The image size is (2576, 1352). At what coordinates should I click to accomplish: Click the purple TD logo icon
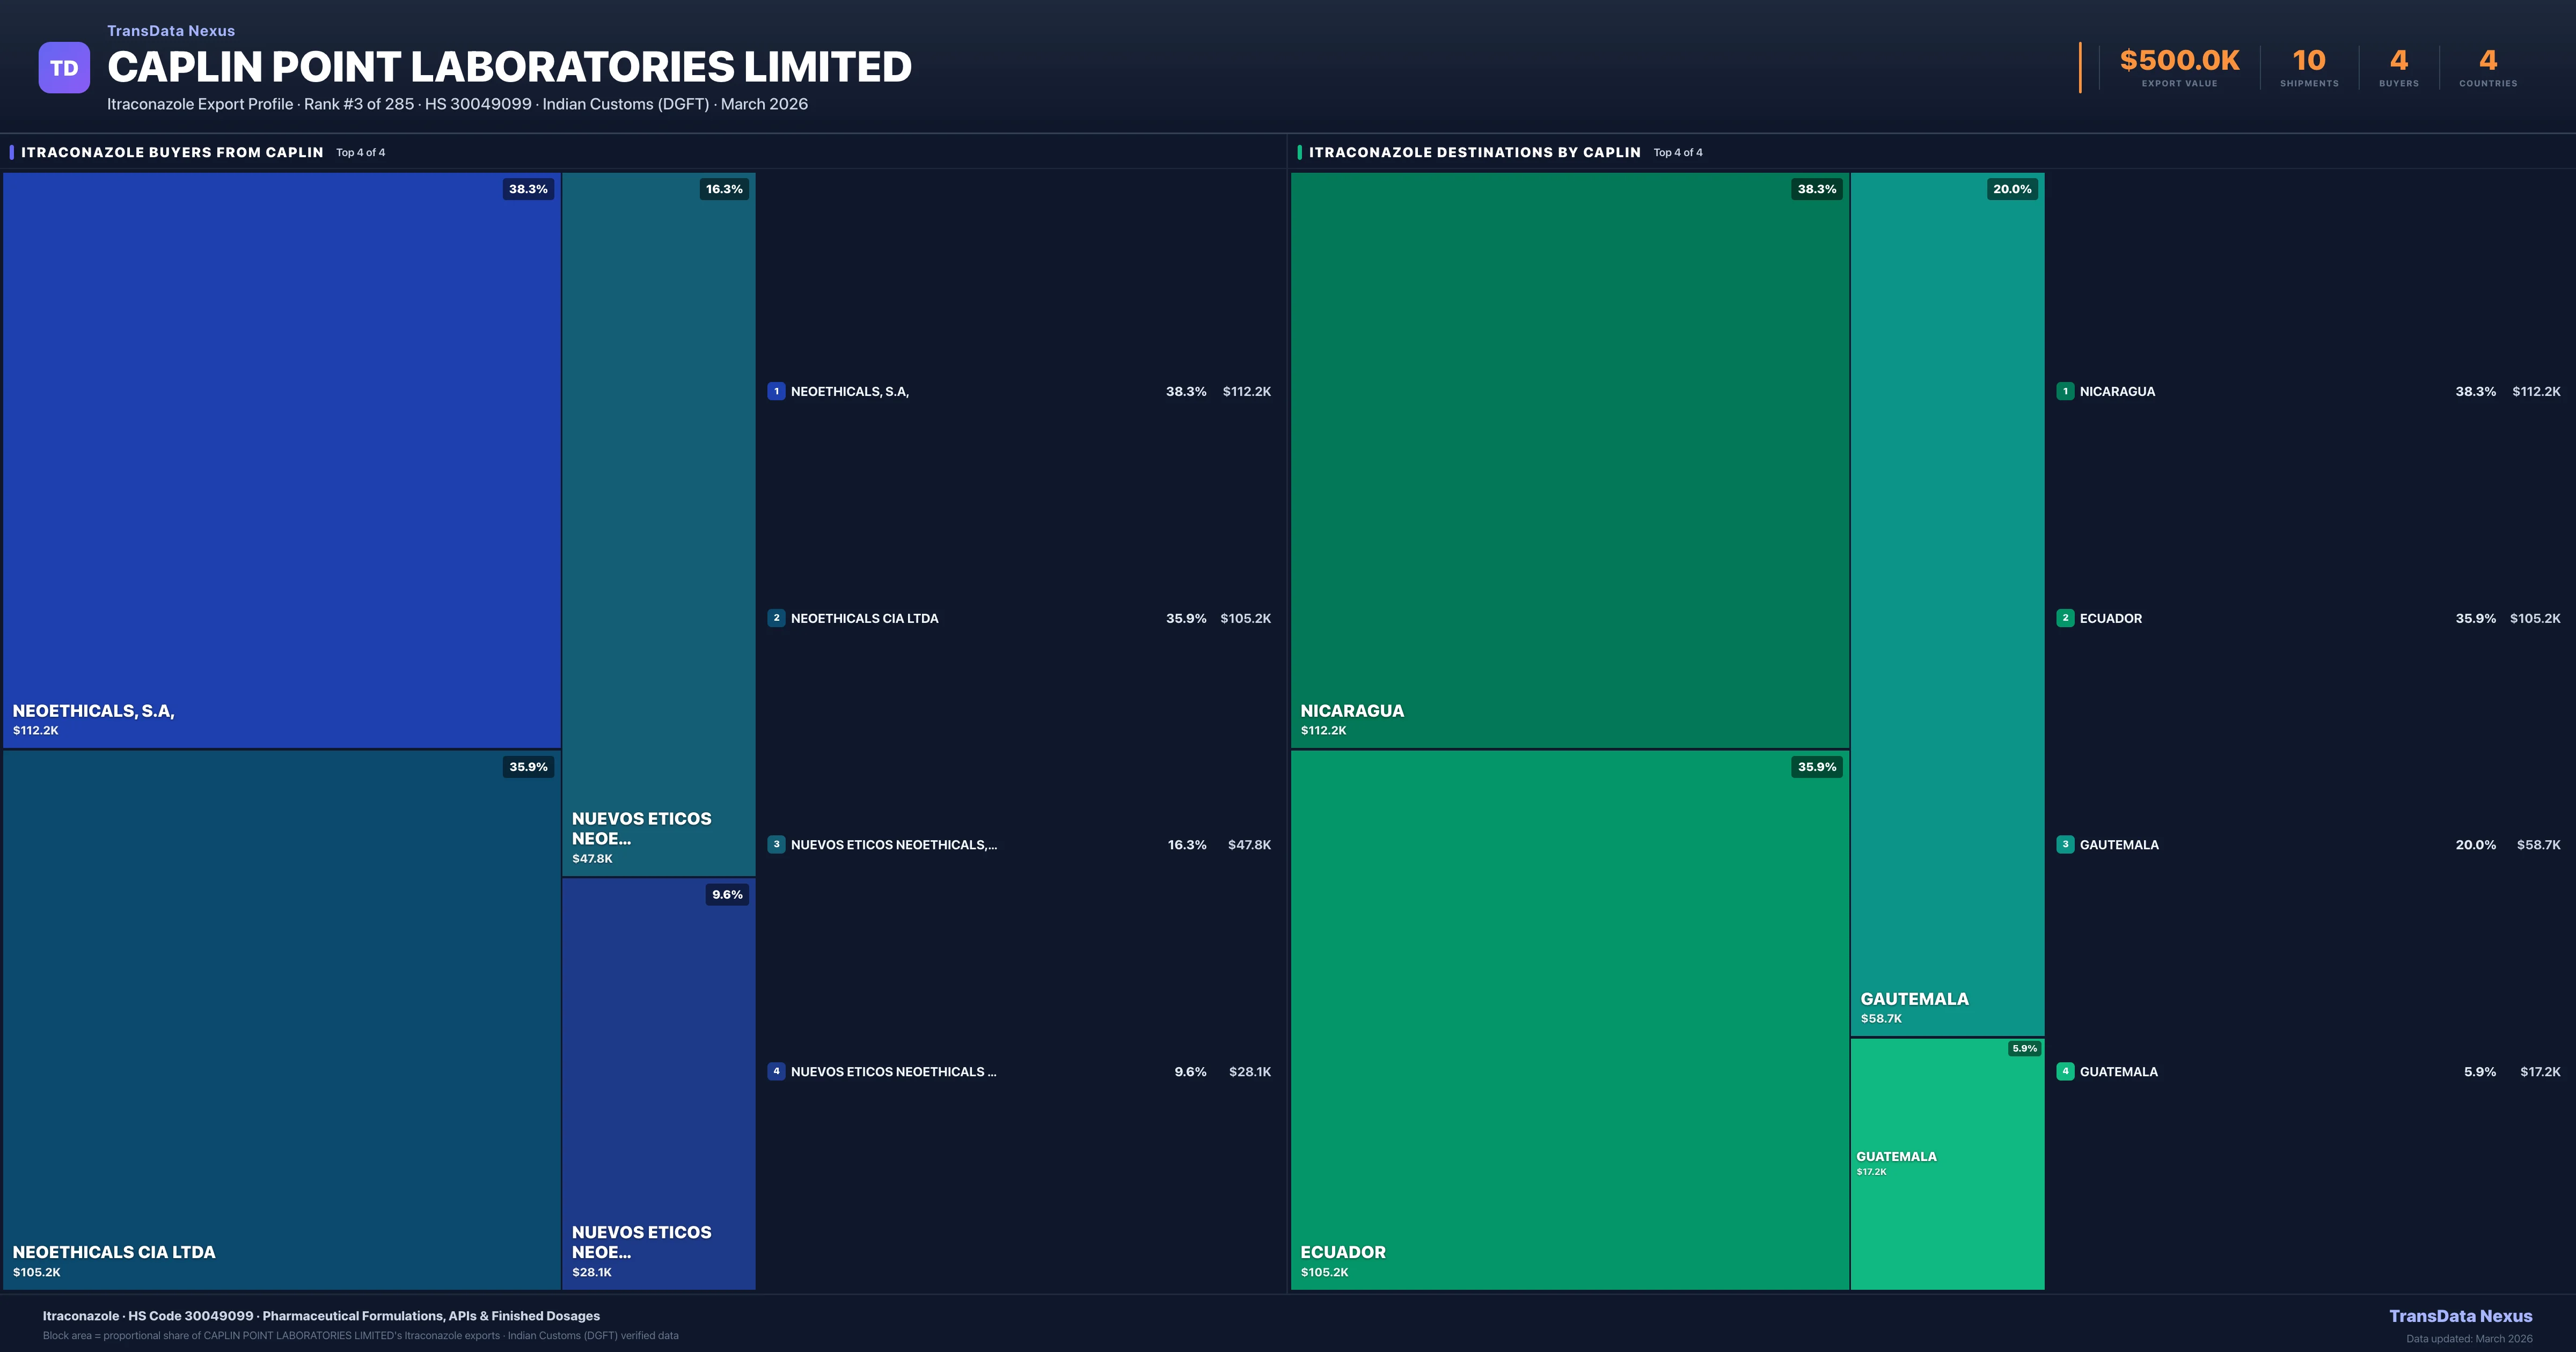tap(64, 68)
